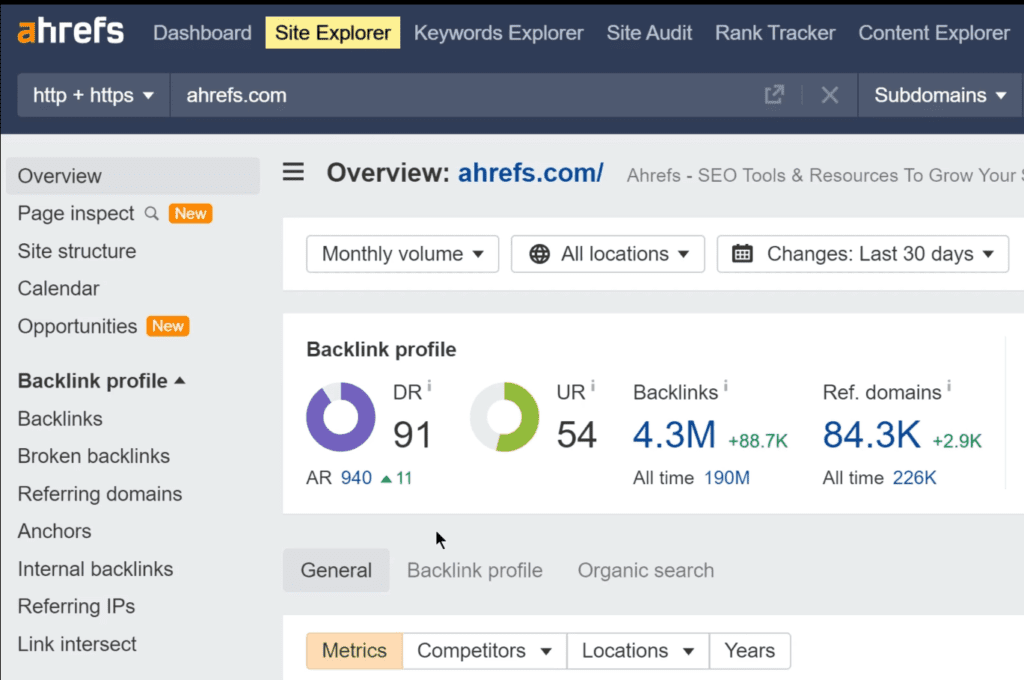Click the UR value 54
Screen dimensions: 1024x680
[576, 435]
